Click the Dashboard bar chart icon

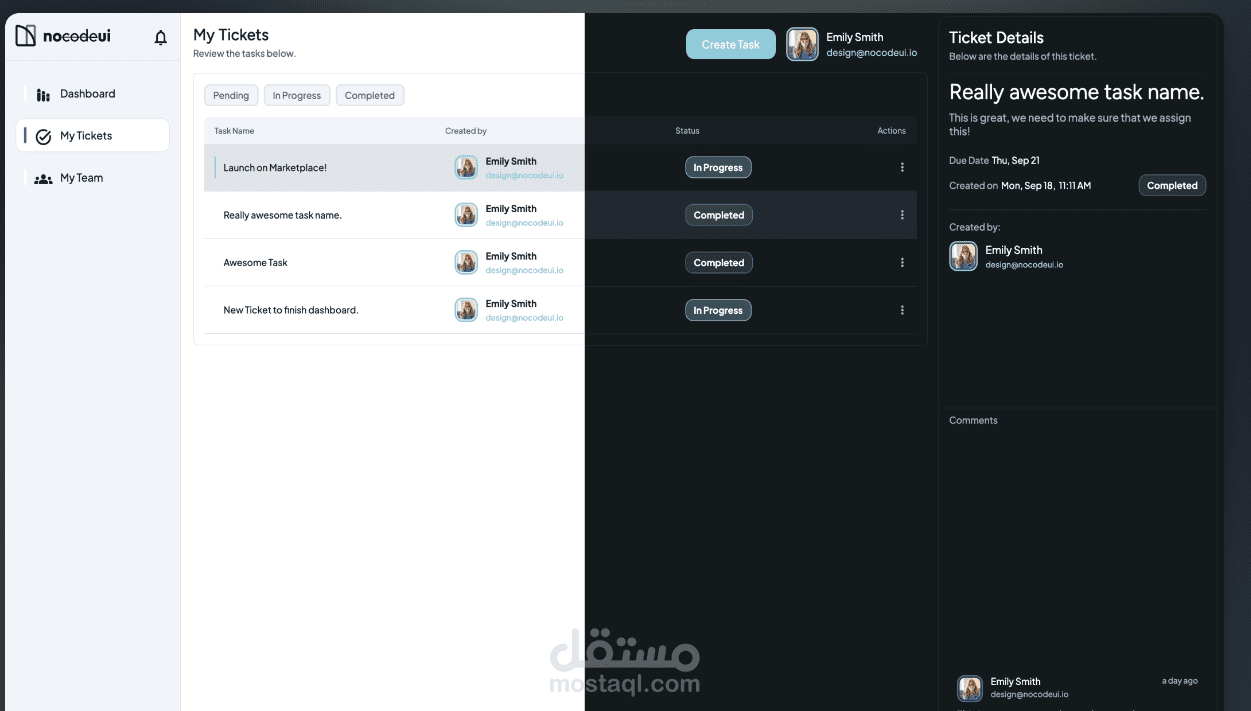pyautogui.click(x=43, y=95)
